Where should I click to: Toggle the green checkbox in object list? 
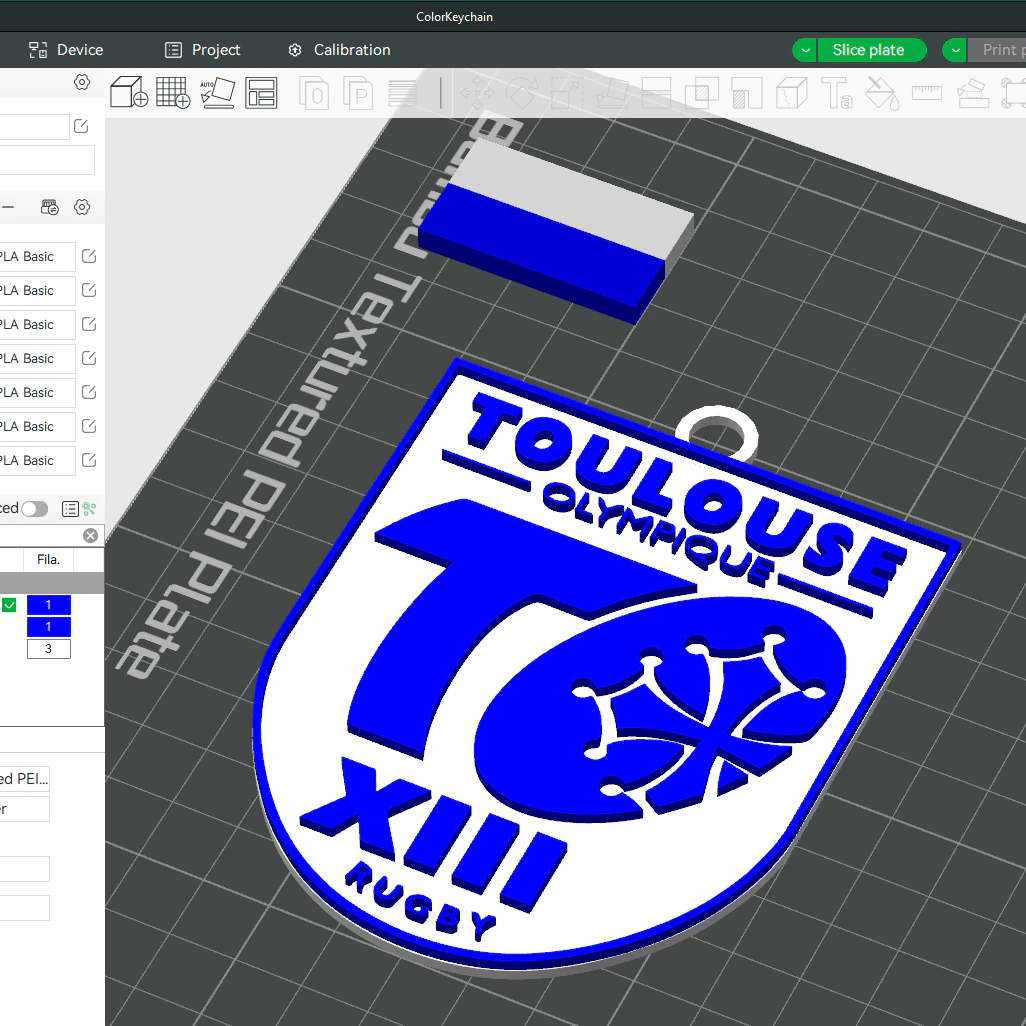(9, 605)
